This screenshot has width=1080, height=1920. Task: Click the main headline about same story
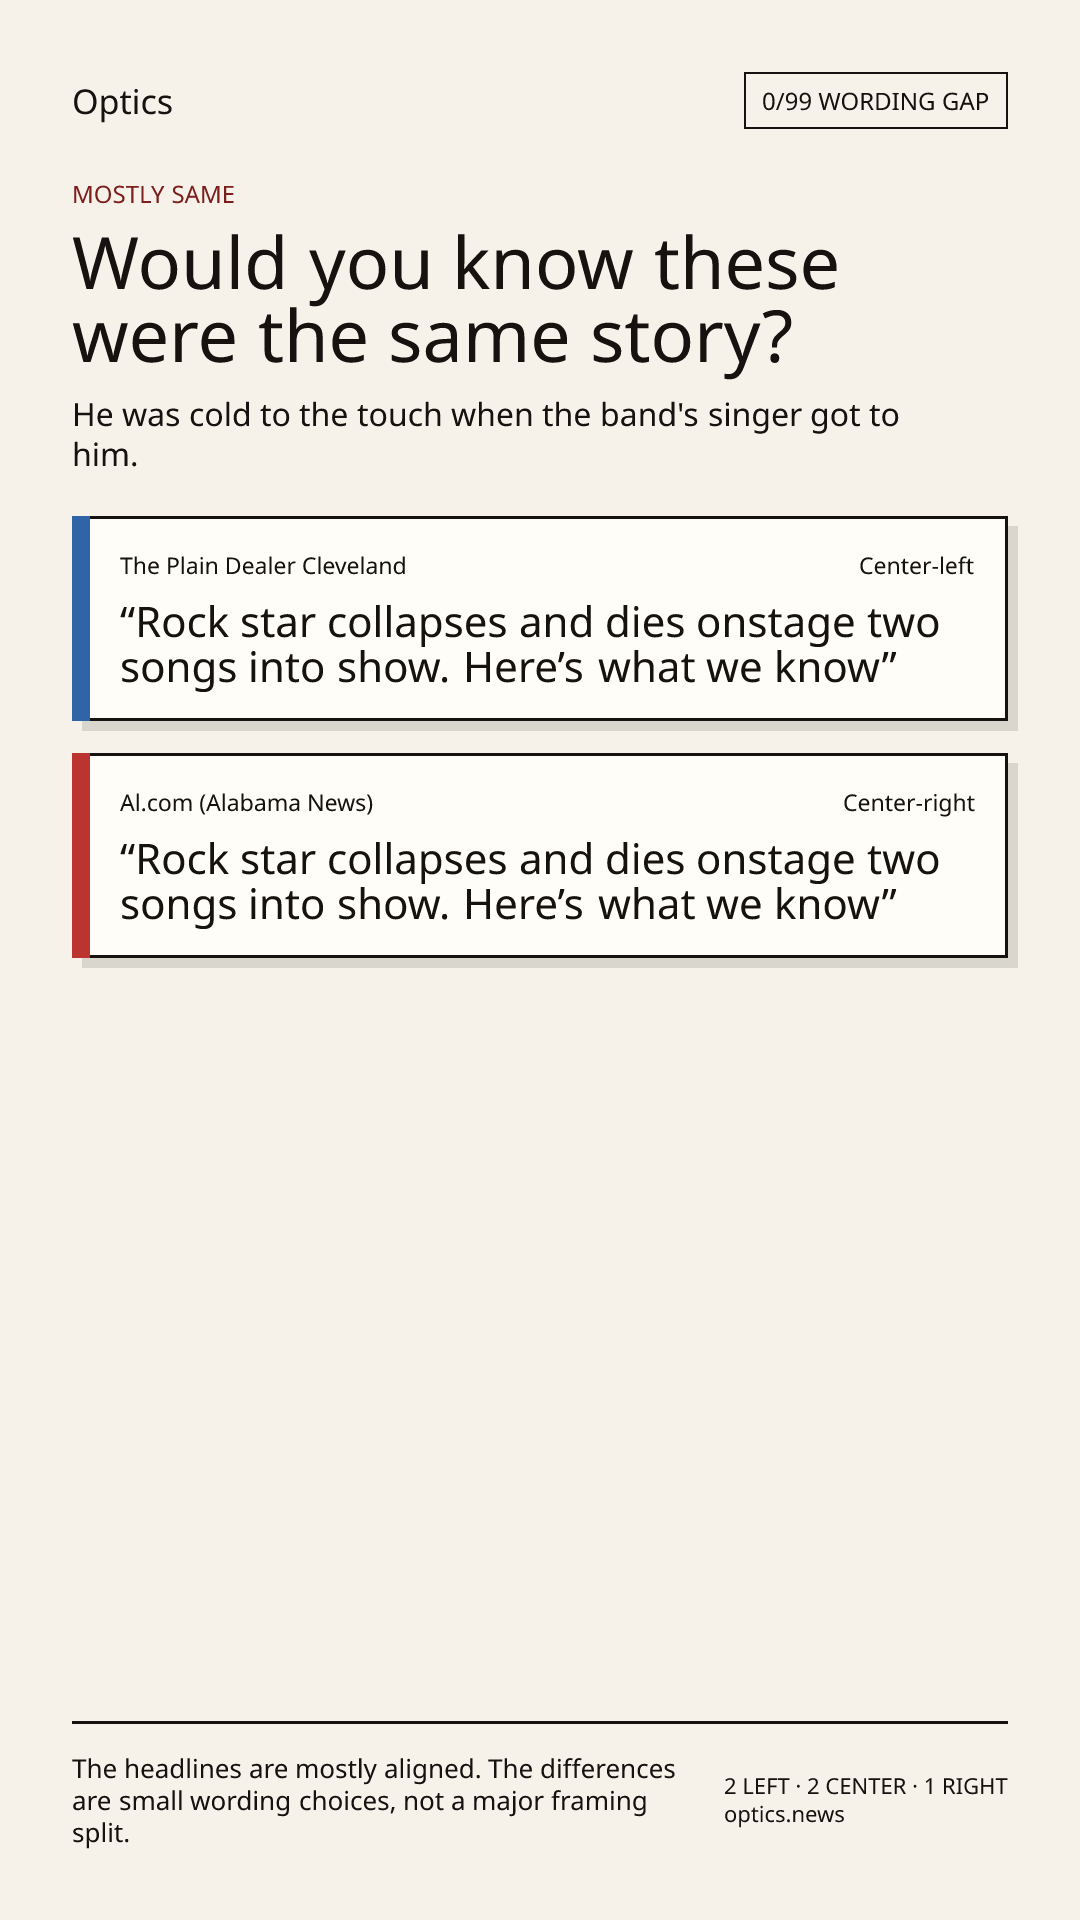(x=456, y=300)
